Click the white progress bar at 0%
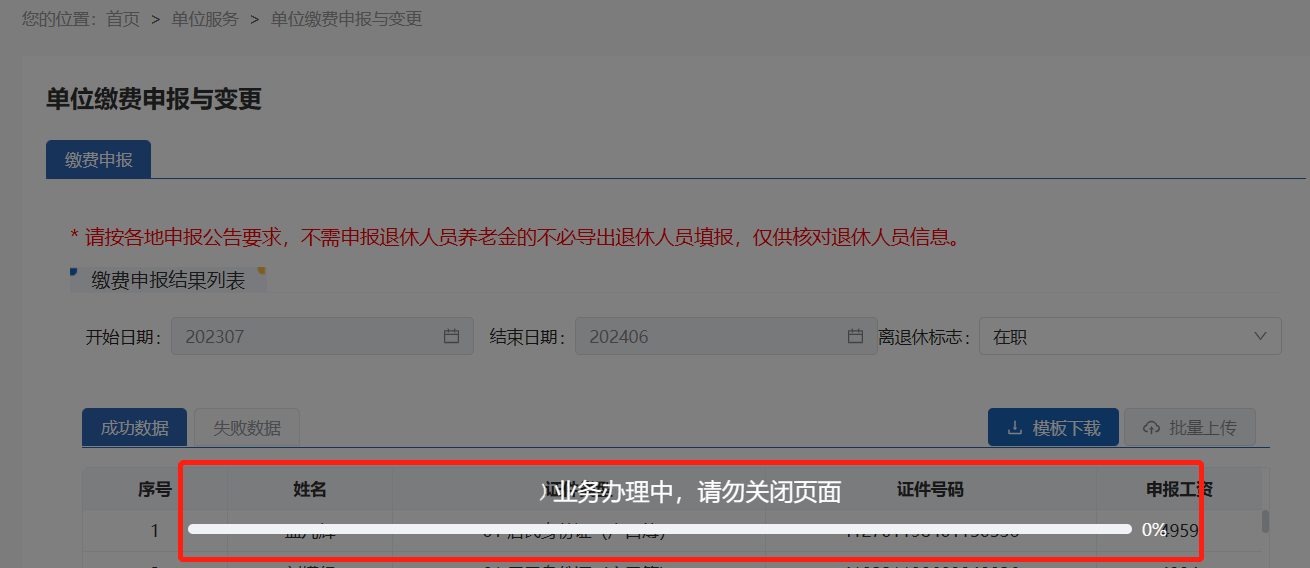 (x=660, y=529)
